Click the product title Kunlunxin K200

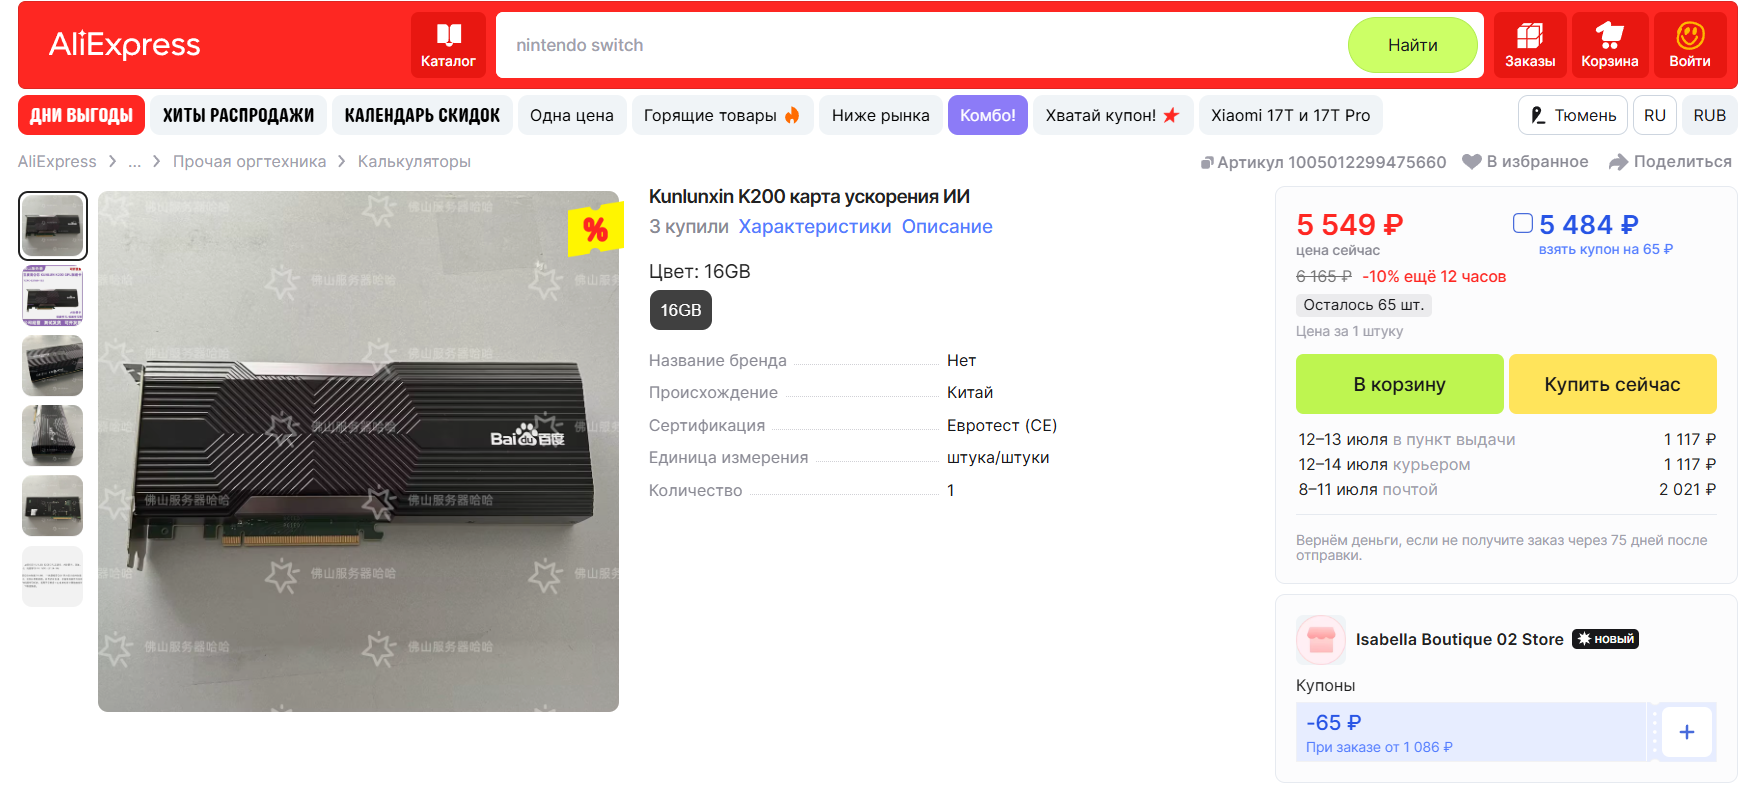(810, 197)
